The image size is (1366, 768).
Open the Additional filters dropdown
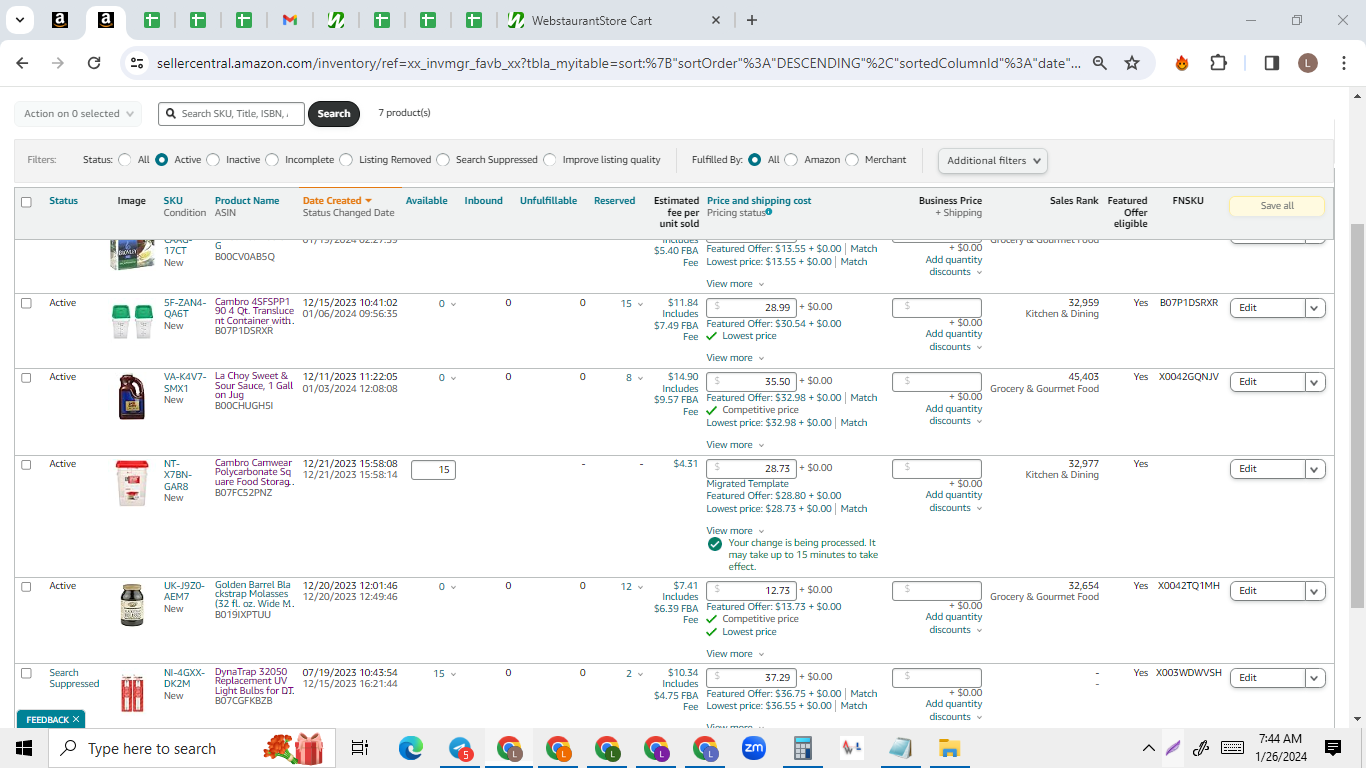click(x=993, y=160)
